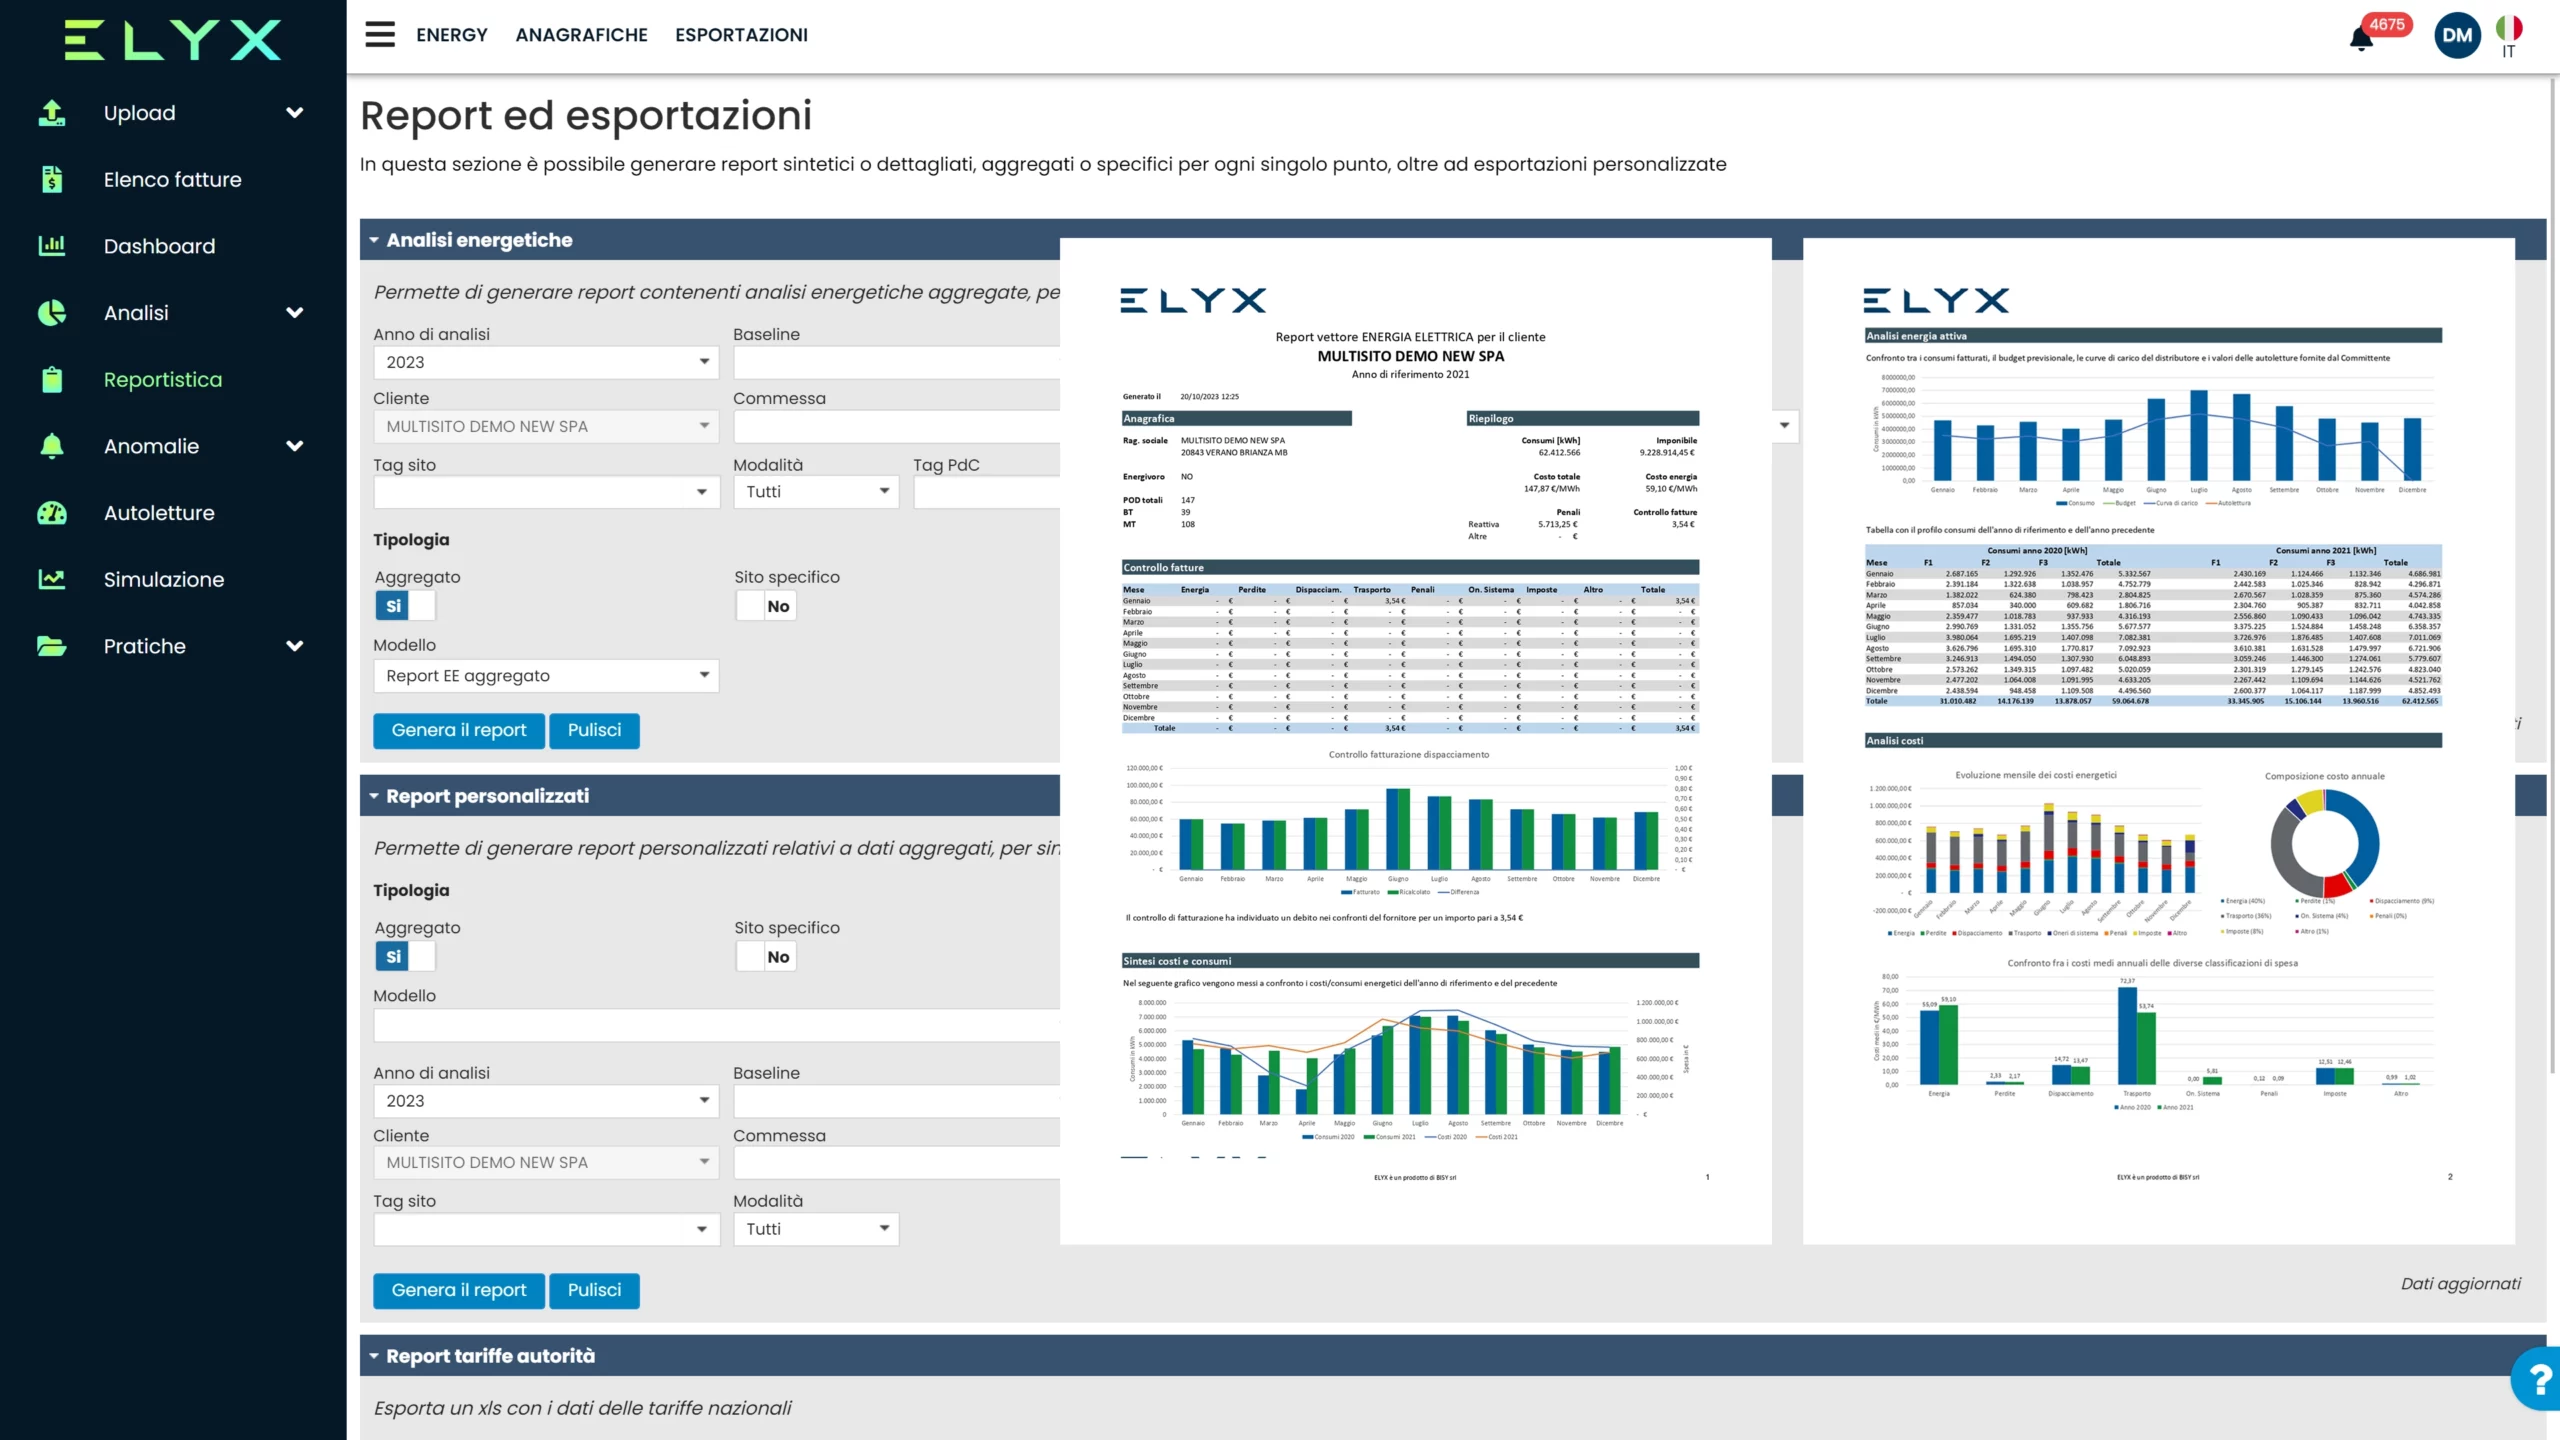This screenshot has height=1440, width=2560.
Task: Toggle Aggregato switch in Report personalizzati
Action: click(x=405, y=957)
